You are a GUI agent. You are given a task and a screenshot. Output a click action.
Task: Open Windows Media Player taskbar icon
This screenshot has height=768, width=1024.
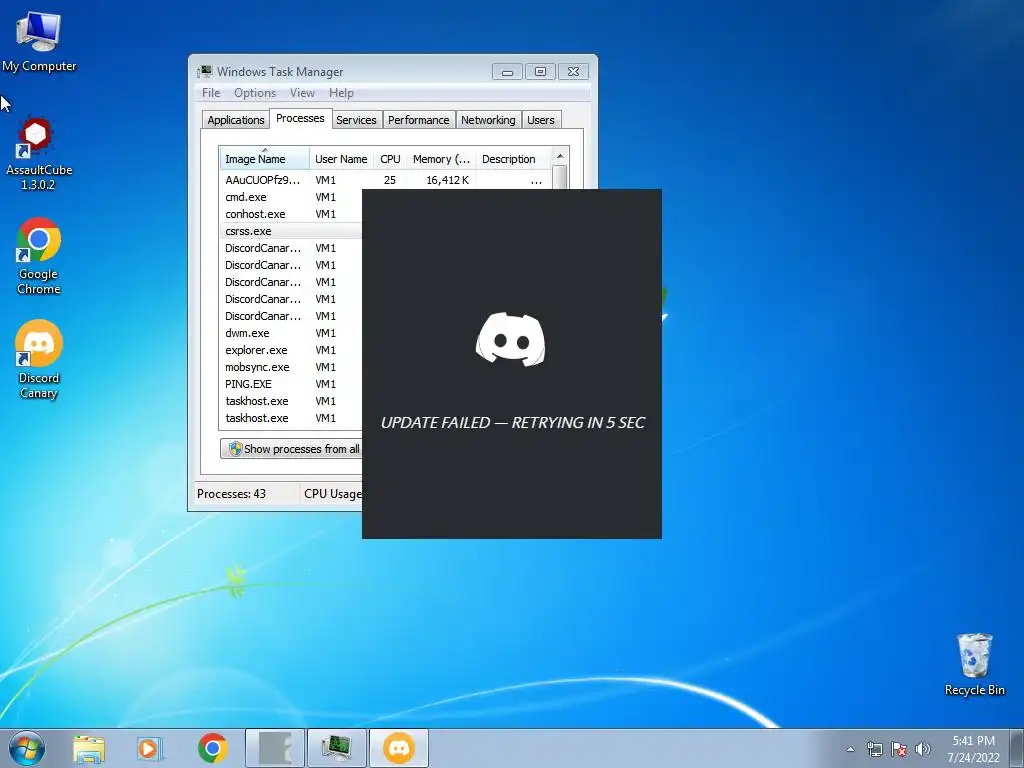(150, 748)
